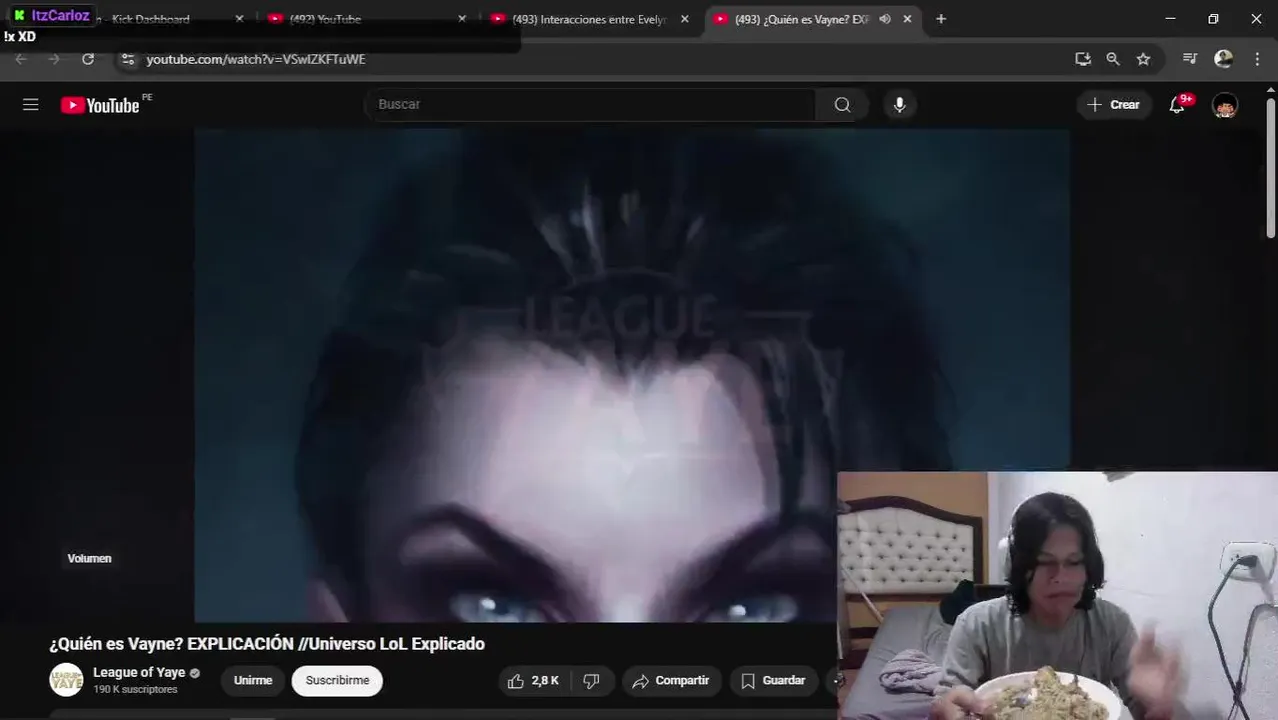Close the ¿Quién es Vayne? tab

907,19
